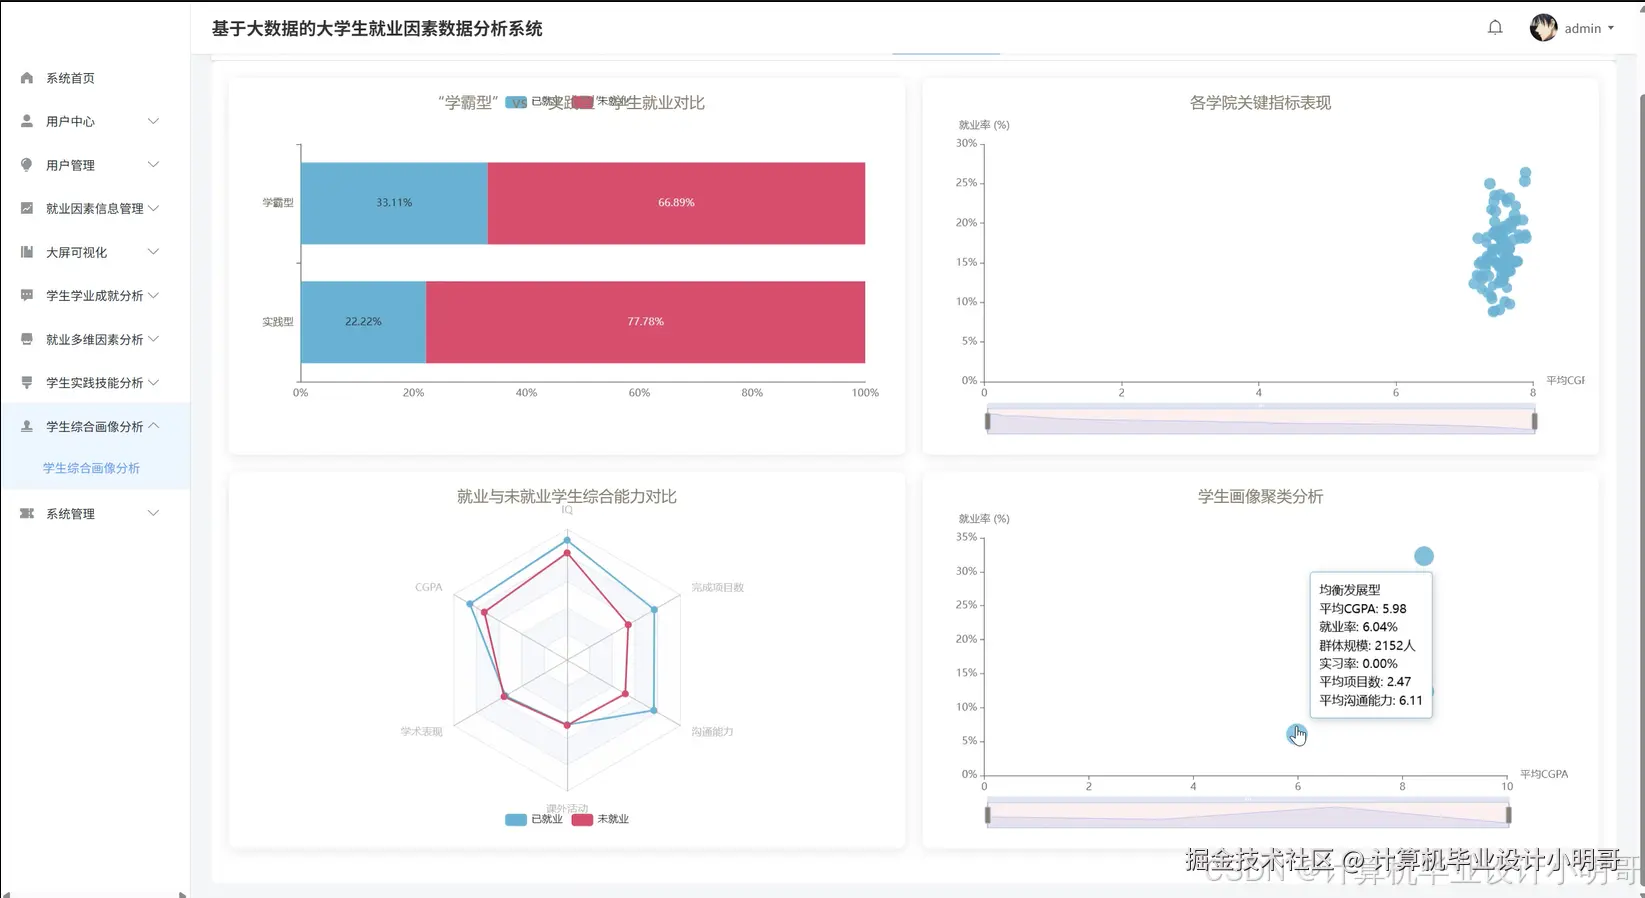Click chart title 各学院关键指标表现
The width and height of the screenshot is (1645, 898).
coord(1260,102)
